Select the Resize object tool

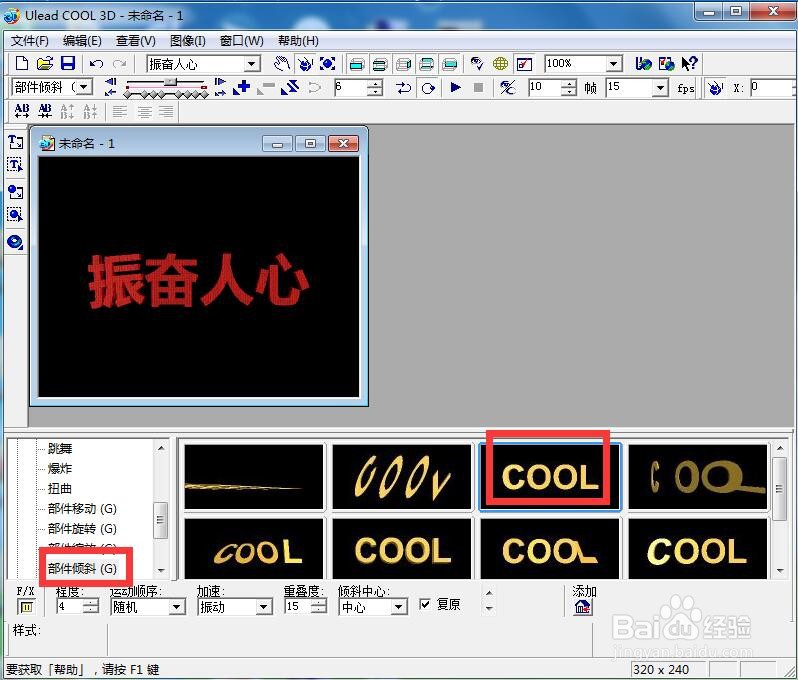point(327,64)
